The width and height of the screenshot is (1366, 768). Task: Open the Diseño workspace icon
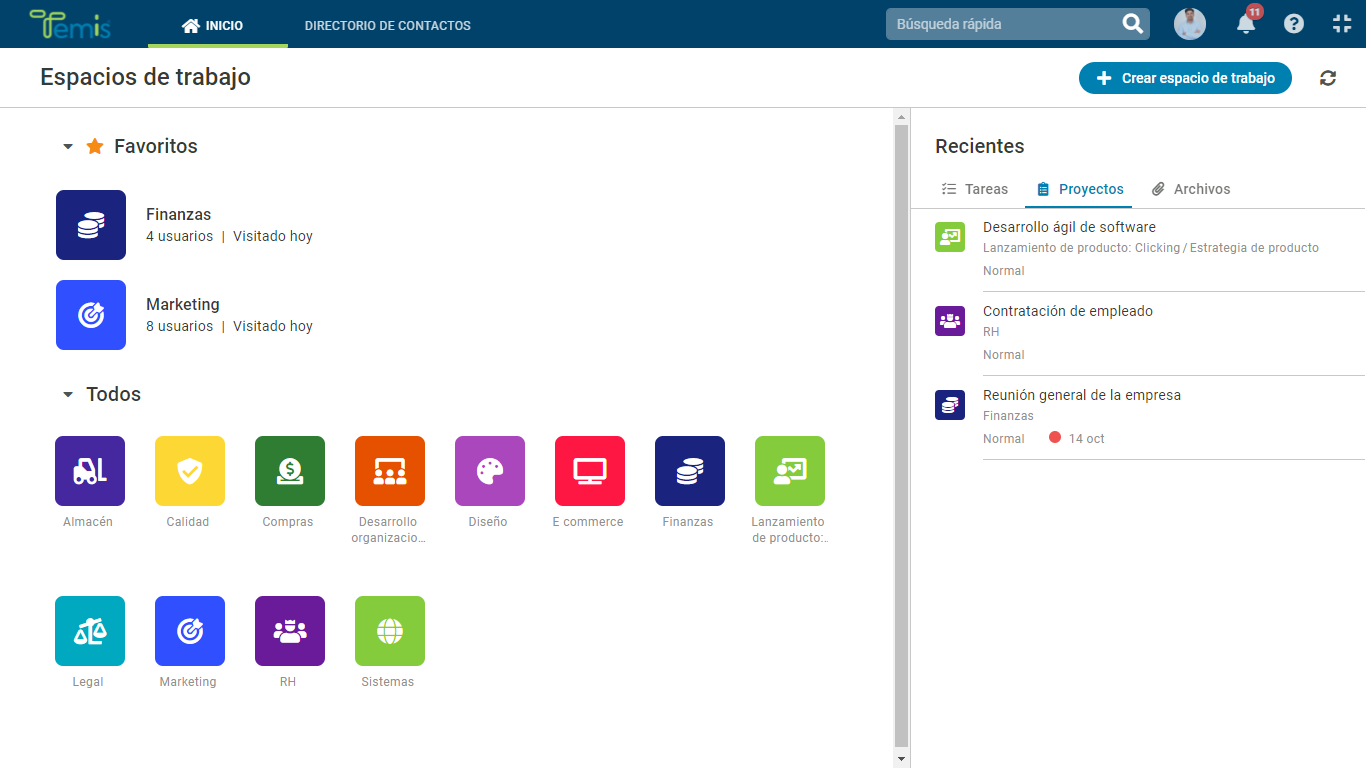pyautogui.click(x=490, y=471)
